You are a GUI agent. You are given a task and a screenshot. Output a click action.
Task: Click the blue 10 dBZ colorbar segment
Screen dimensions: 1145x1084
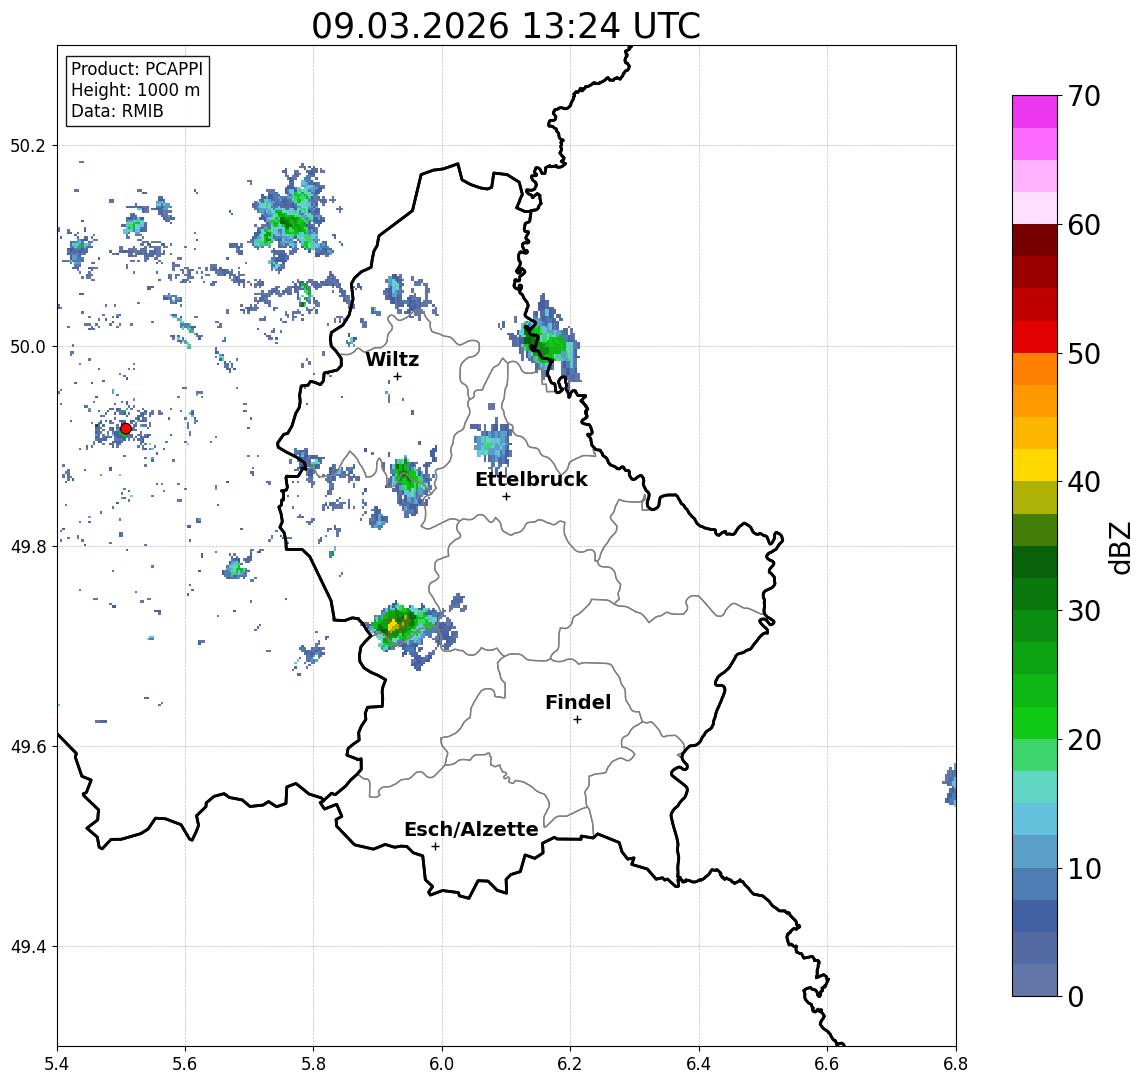[x=1035, y=884]
